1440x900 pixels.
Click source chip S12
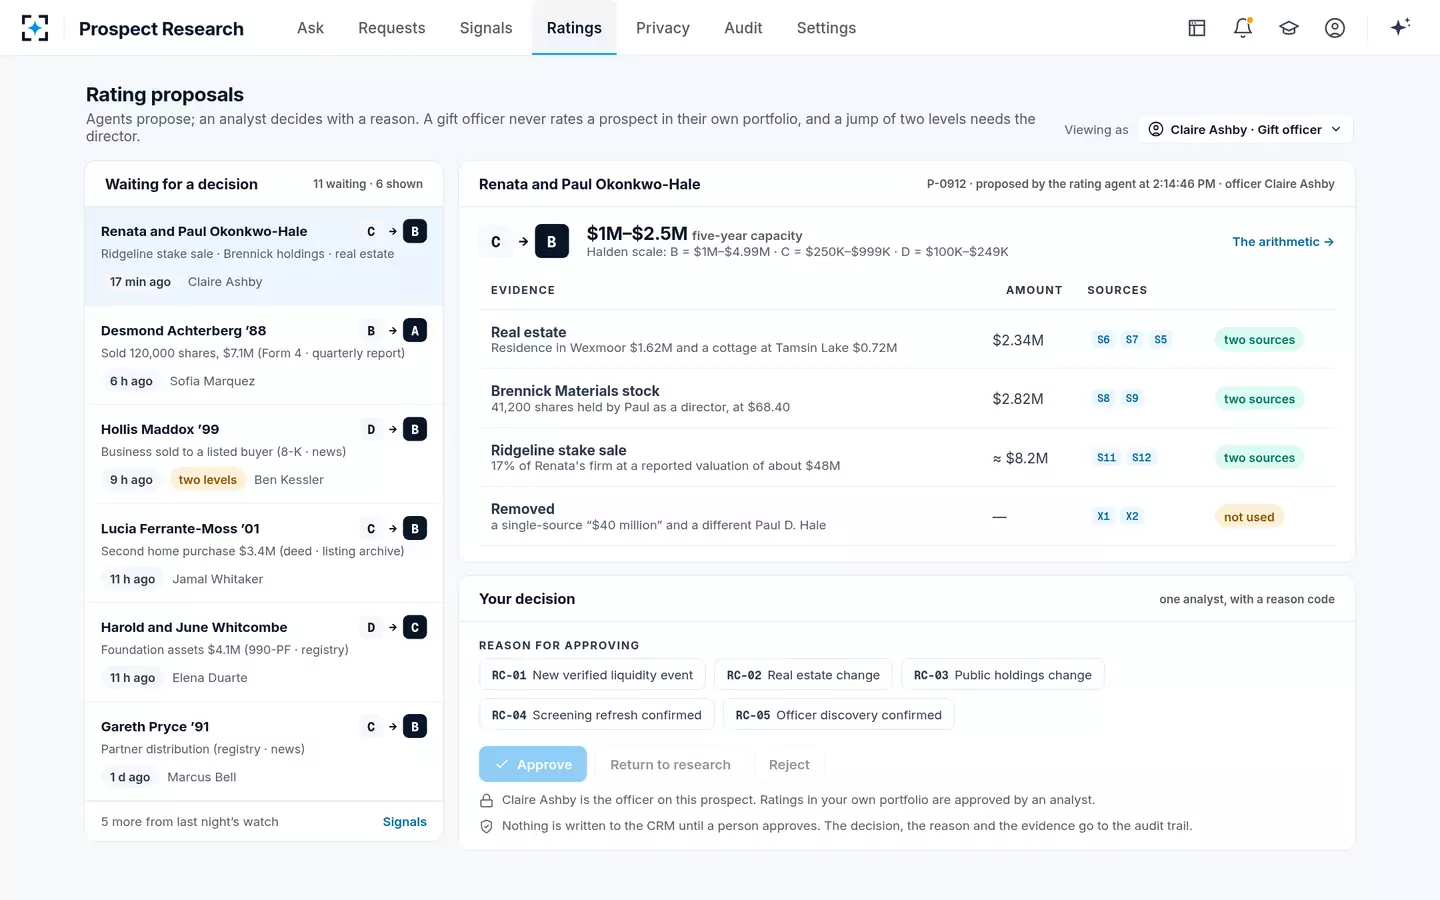click(1142, 458)
